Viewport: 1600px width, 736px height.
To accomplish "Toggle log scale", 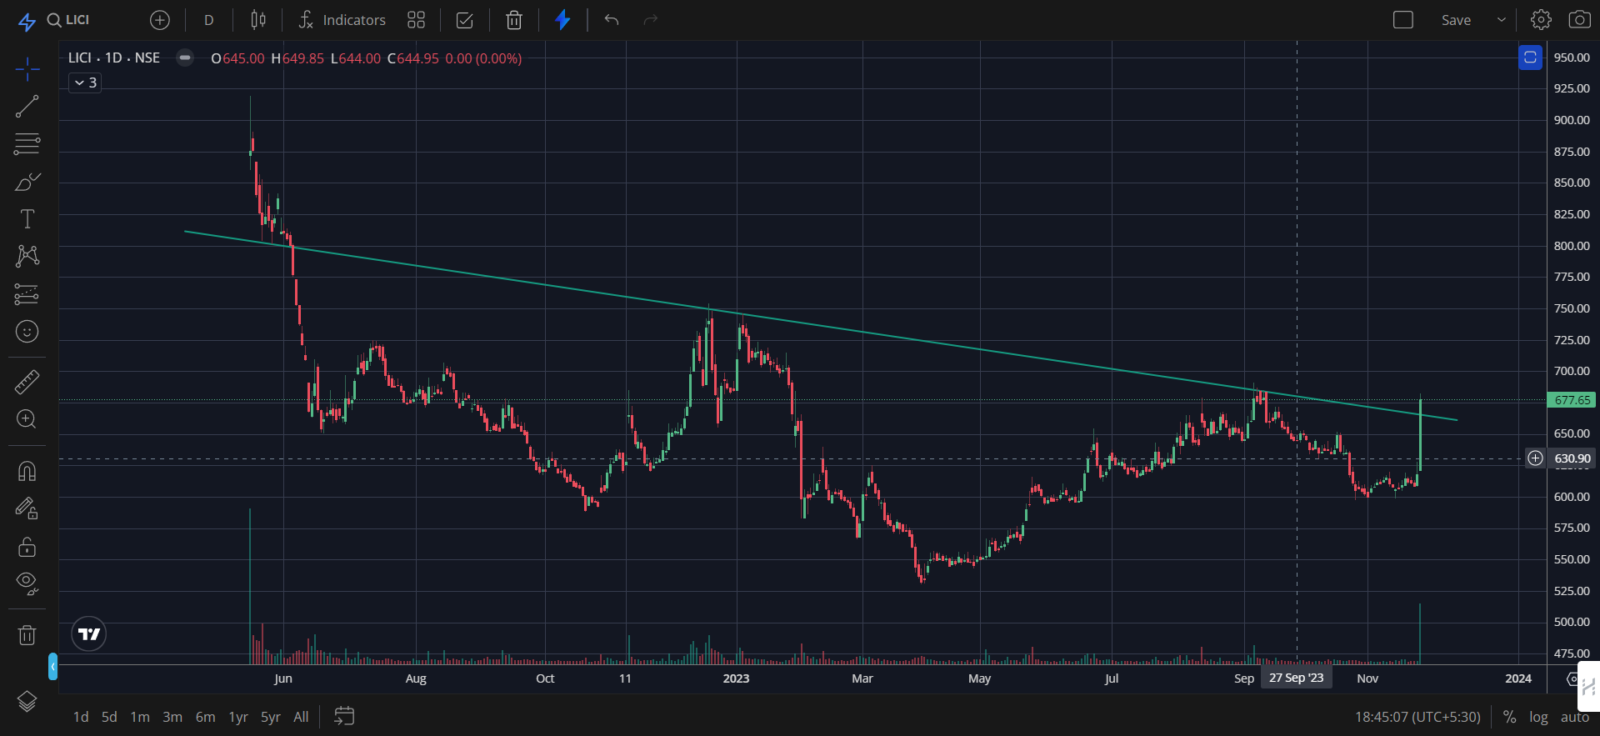I will [x=1538, y=717].
